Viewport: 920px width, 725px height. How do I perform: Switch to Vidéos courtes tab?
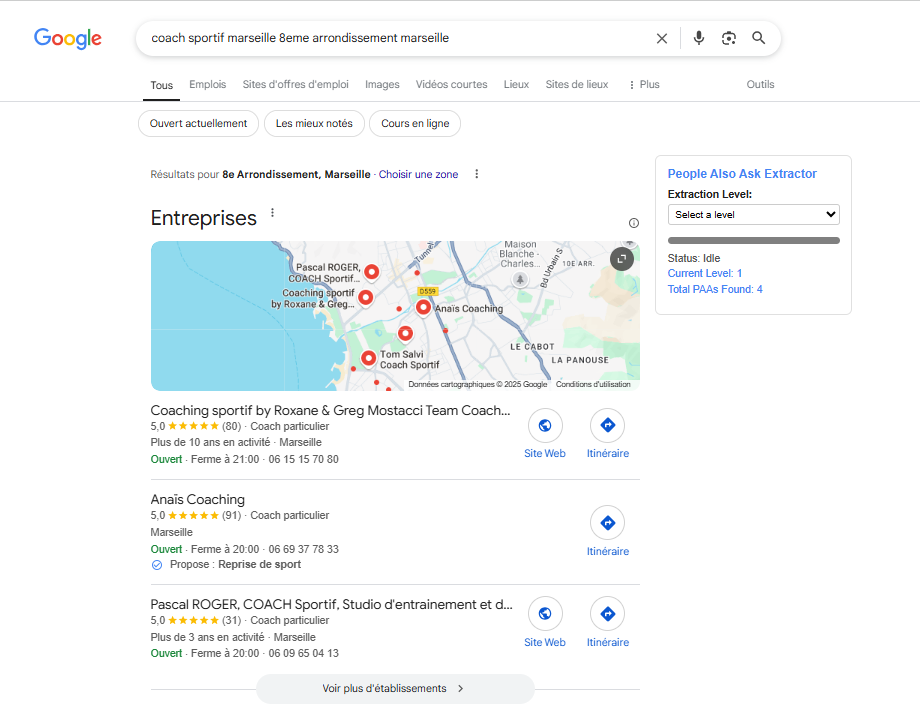(x=451, y=84)
